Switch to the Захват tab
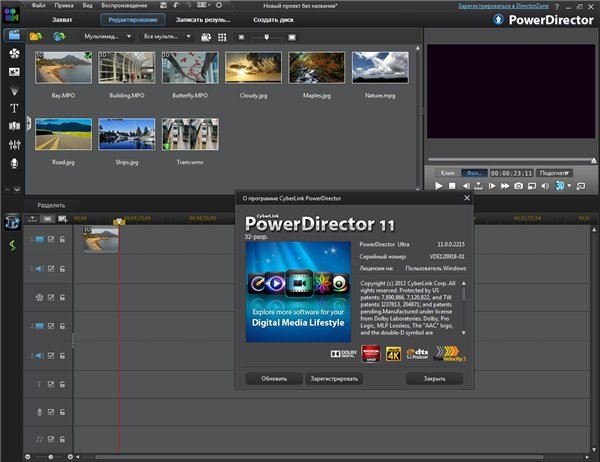The height and width of the screenshot is (462, 600). [x=62, y=20]
